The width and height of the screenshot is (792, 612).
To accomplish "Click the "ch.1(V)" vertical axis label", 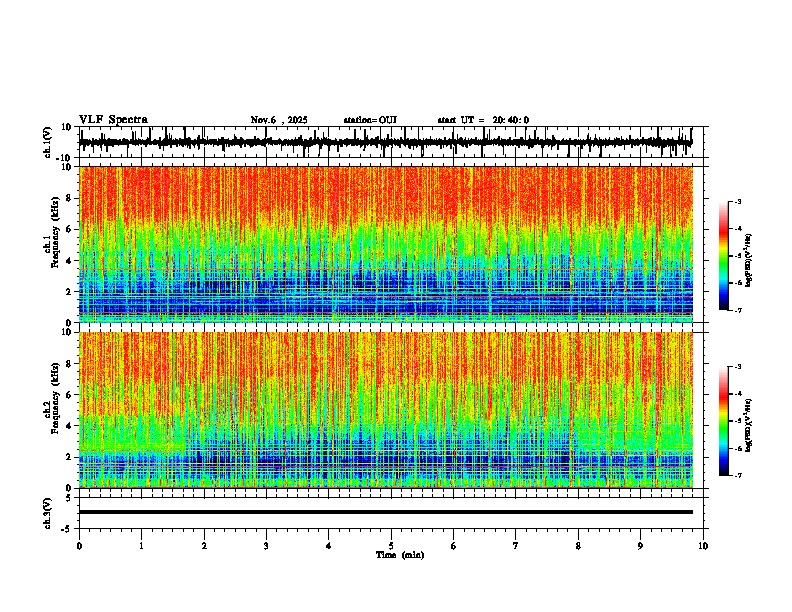I will click(x=48, y=142).
